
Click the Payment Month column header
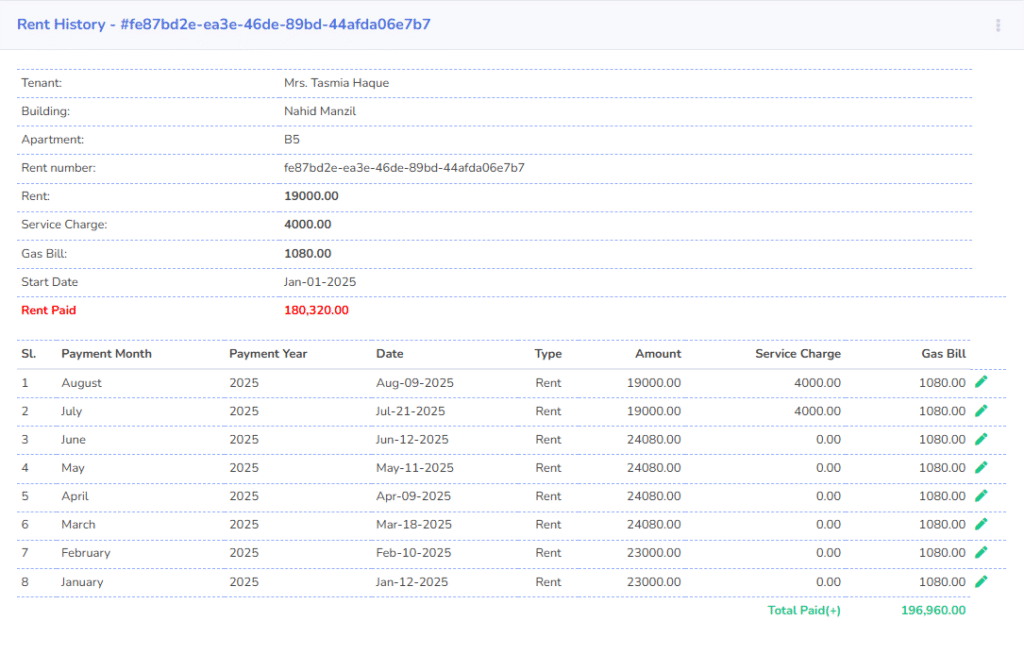(106, 353)
